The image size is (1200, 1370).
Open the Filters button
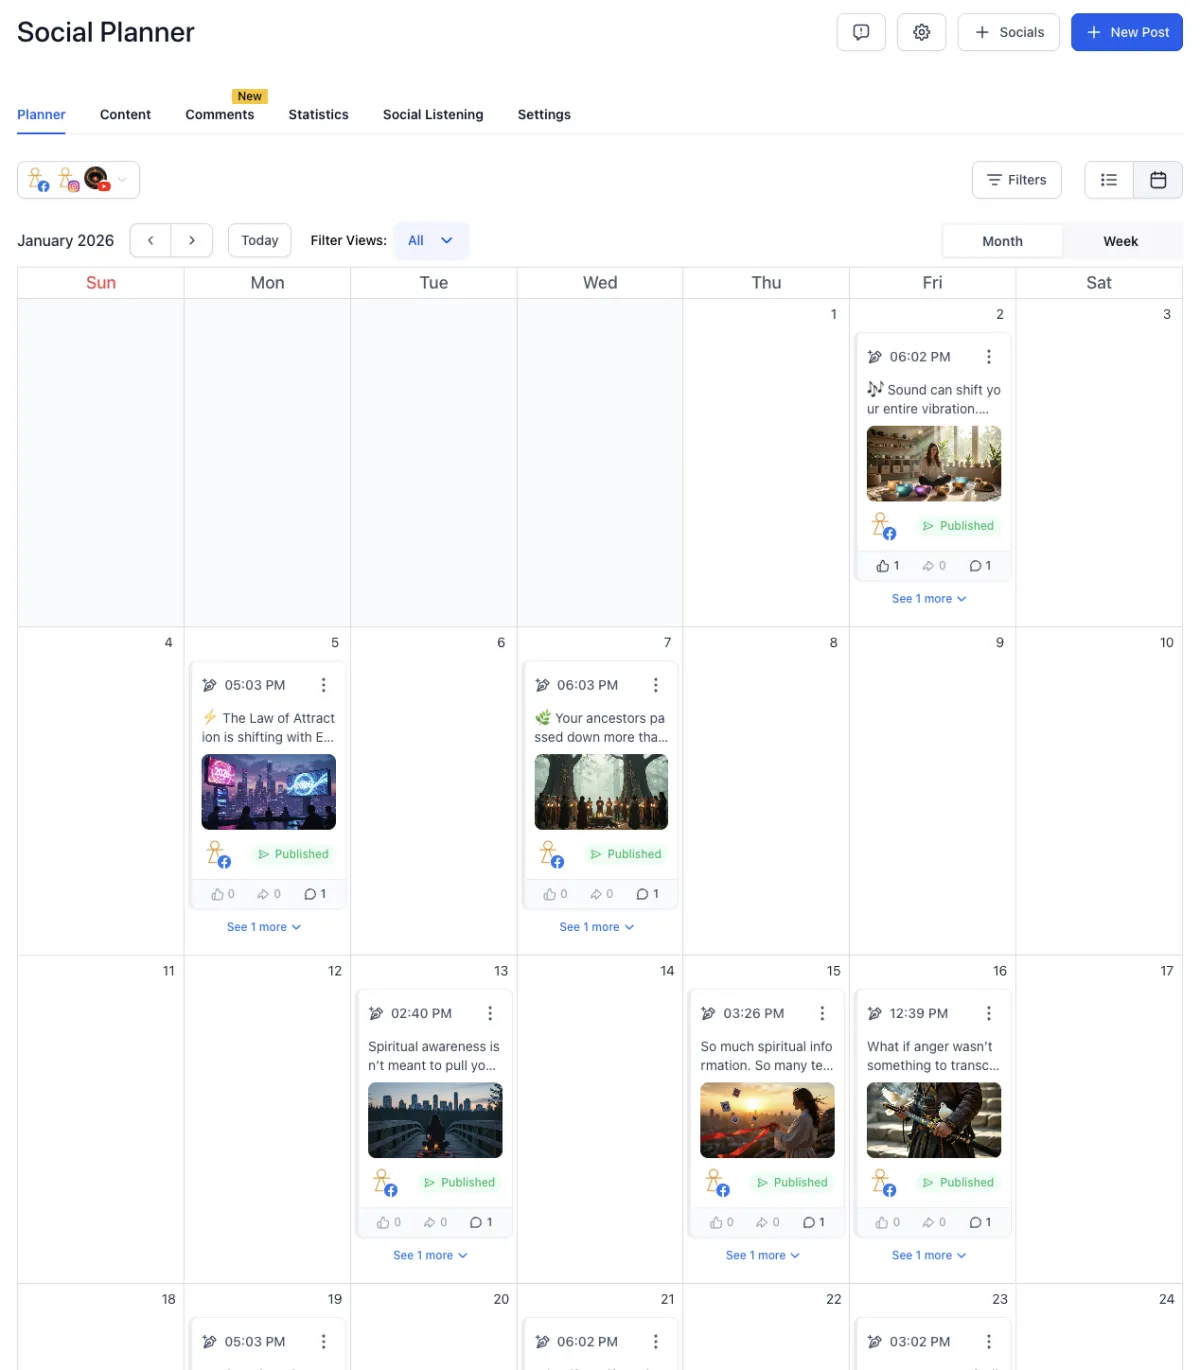(x=1016, y=180)
